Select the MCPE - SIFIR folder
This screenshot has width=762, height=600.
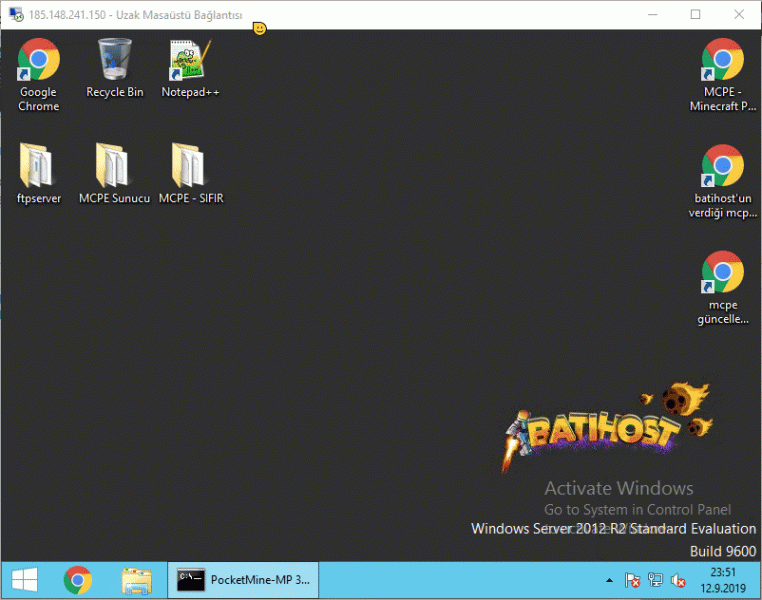(x=190, y=173)
